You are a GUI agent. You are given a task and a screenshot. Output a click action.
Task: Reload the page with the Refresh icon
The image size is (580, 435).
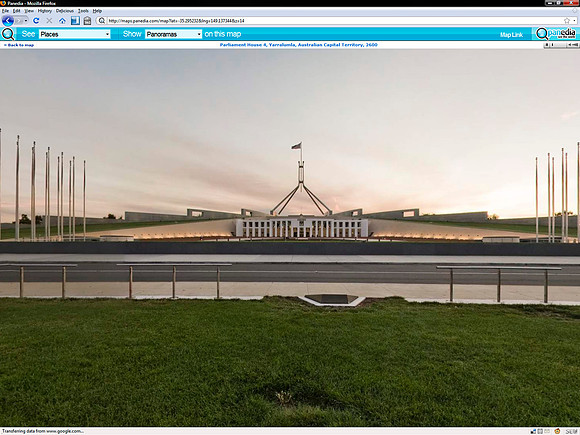coord(36,21)
